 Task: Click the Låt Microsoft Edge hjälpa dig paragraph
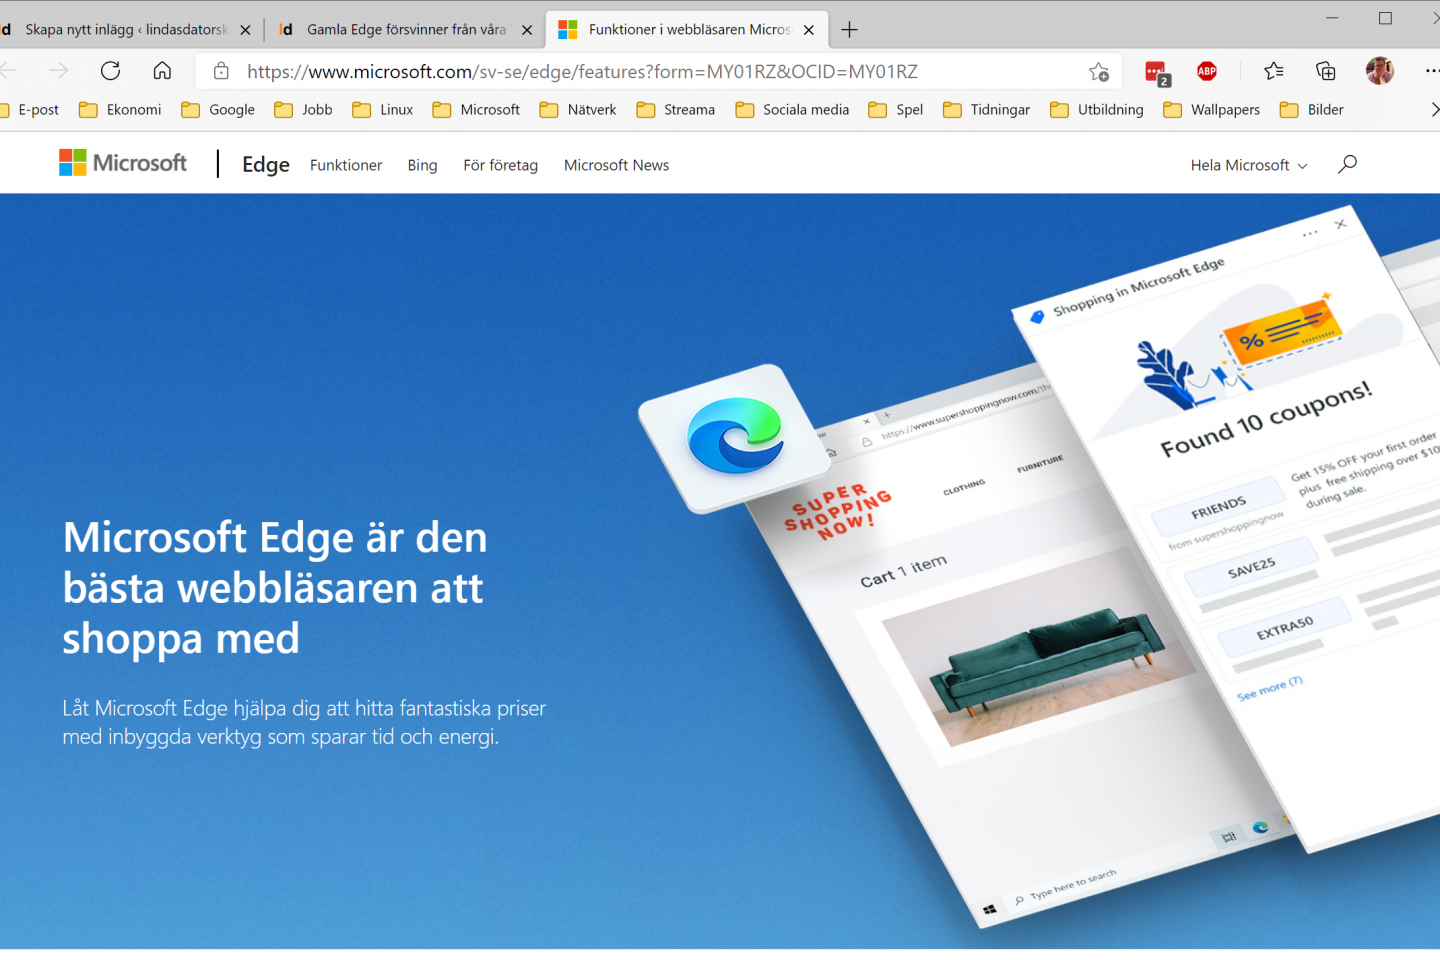pos(304,722)
